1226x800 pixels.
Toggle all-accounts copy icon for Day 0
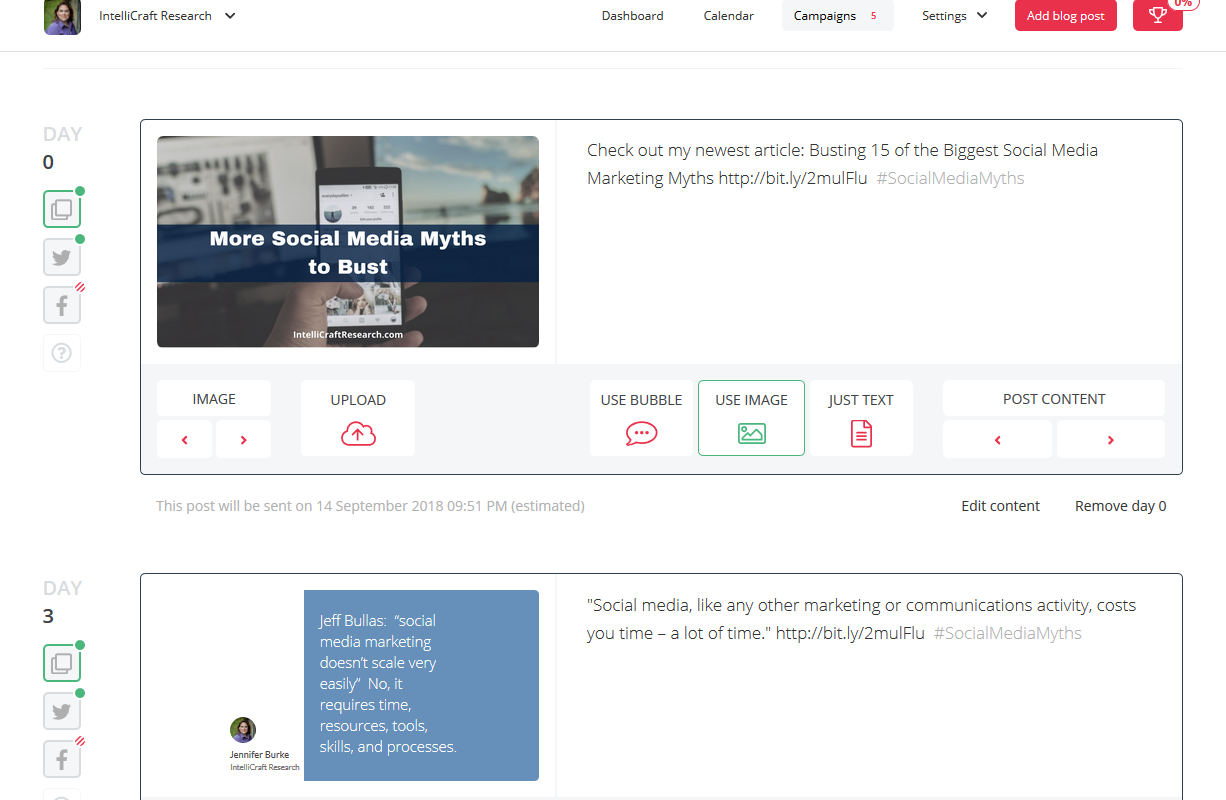[62, 209]
